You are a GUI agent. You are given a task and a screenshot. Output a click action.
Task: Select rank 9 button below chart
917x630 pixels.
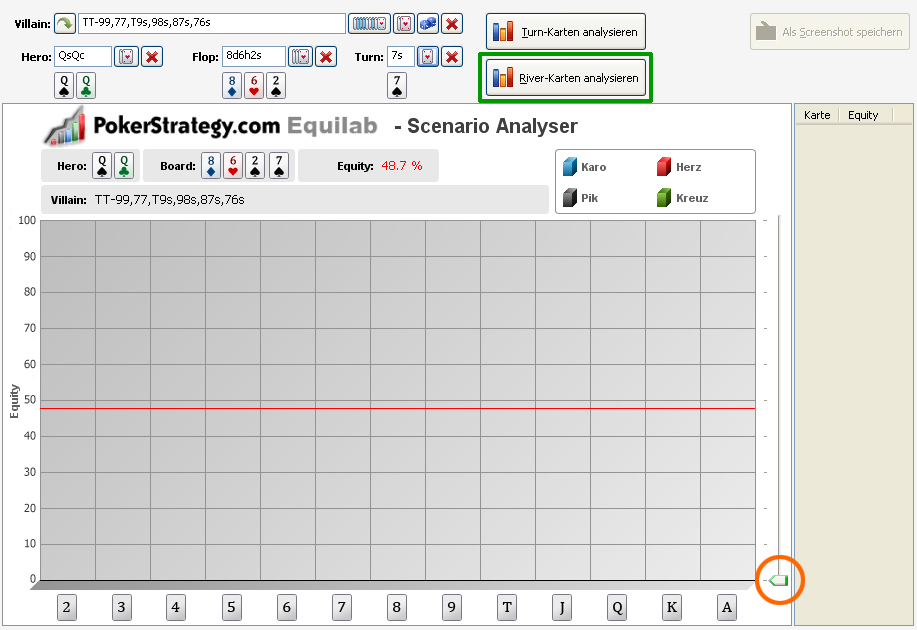pyautogui.click(x=451, y=607)
